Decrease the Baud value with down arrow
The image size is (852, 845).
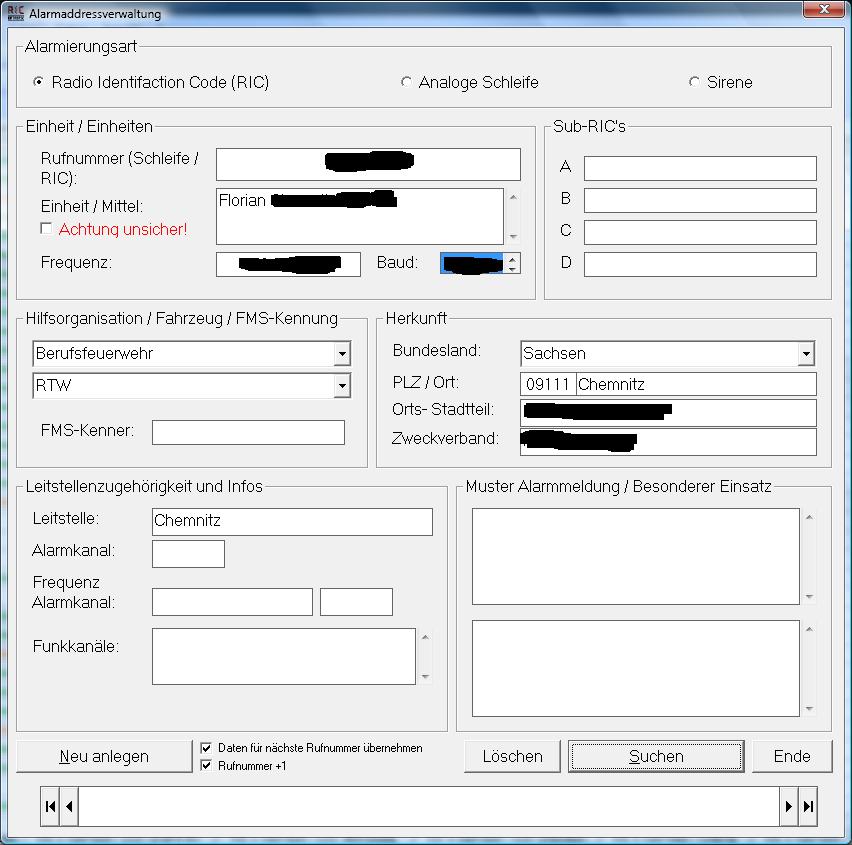(513, 269)
